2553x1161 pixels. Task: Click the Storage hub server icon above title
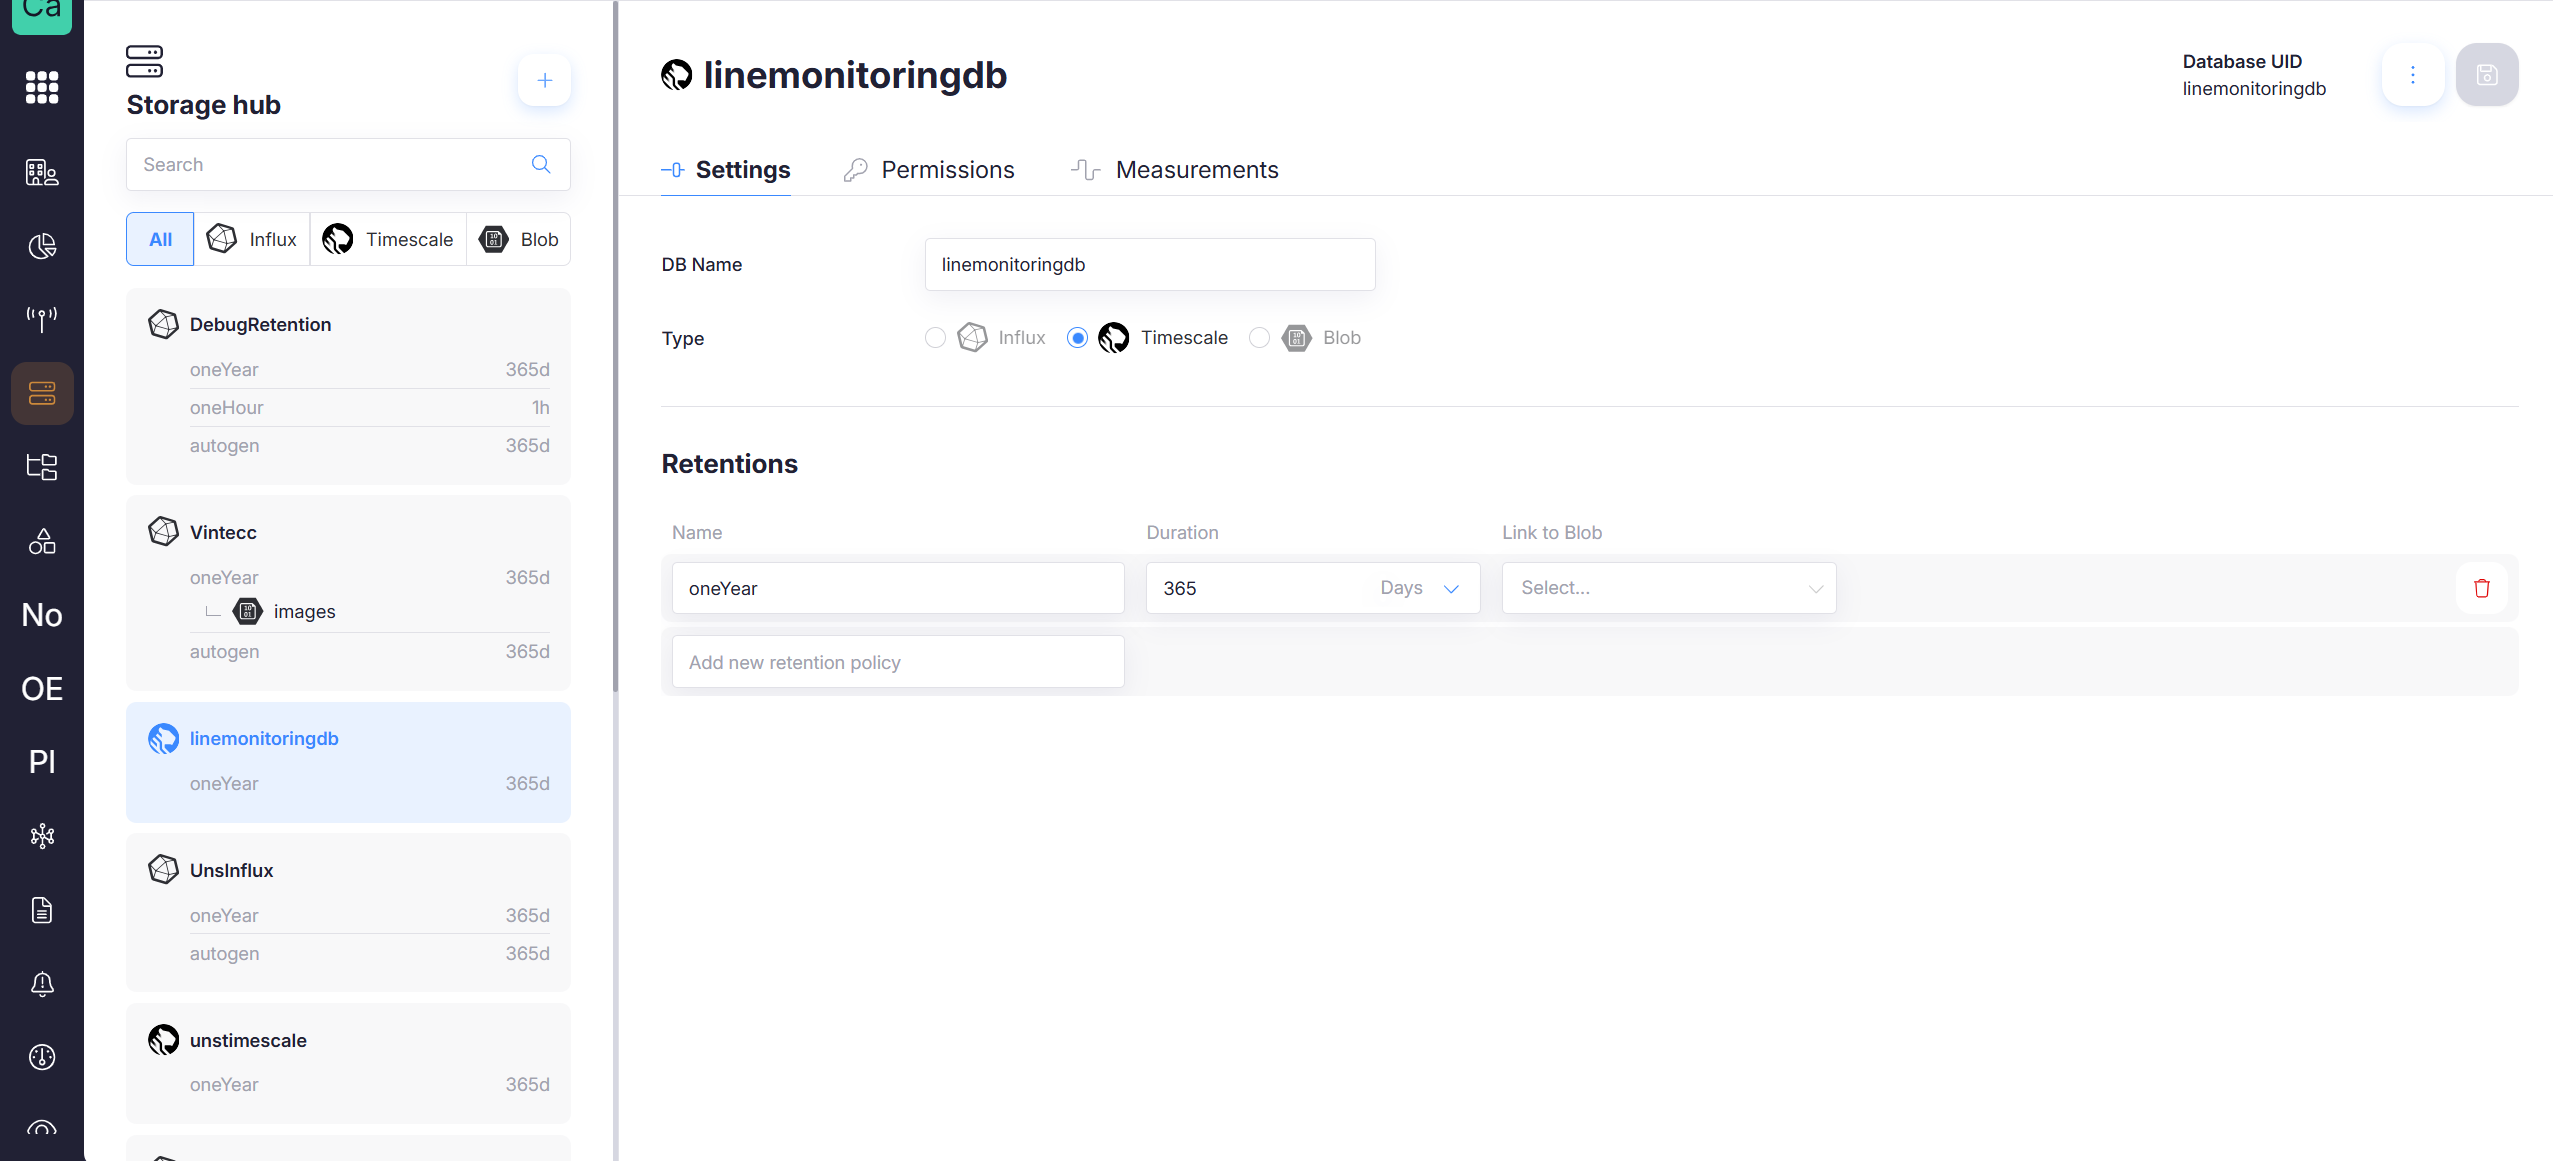coord(145,61)
